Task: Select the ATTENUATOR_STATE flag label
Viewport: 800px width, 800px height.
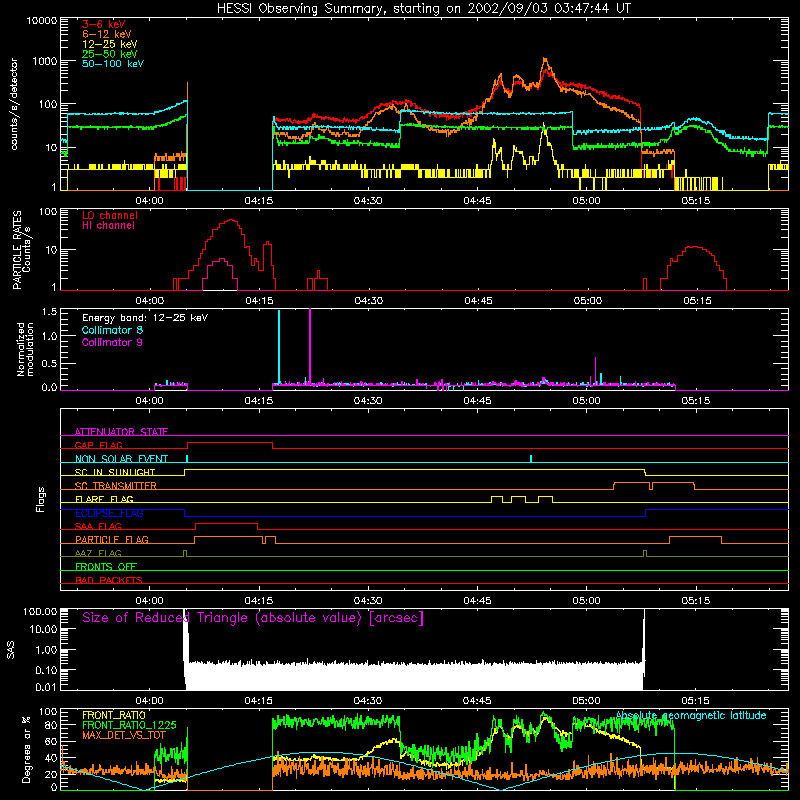Action: (121, 432)
